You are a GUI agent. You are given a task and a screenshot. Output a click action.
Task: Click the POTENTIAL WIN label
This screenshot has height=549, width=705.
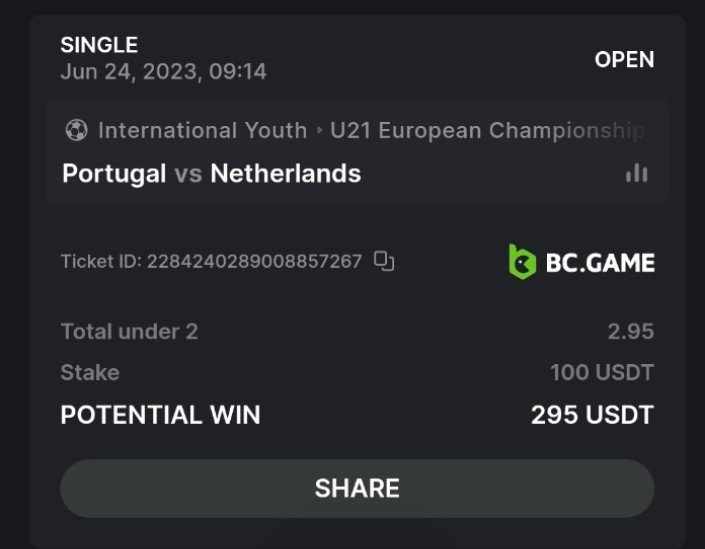click(x=160, y=415)
